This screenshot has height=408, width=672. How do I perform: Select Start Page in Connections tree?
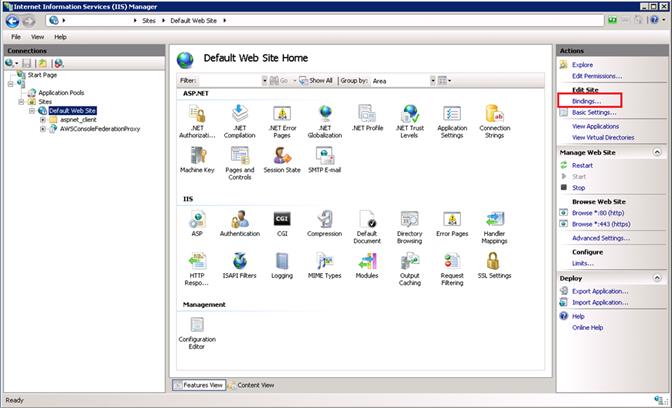(42, 75)
